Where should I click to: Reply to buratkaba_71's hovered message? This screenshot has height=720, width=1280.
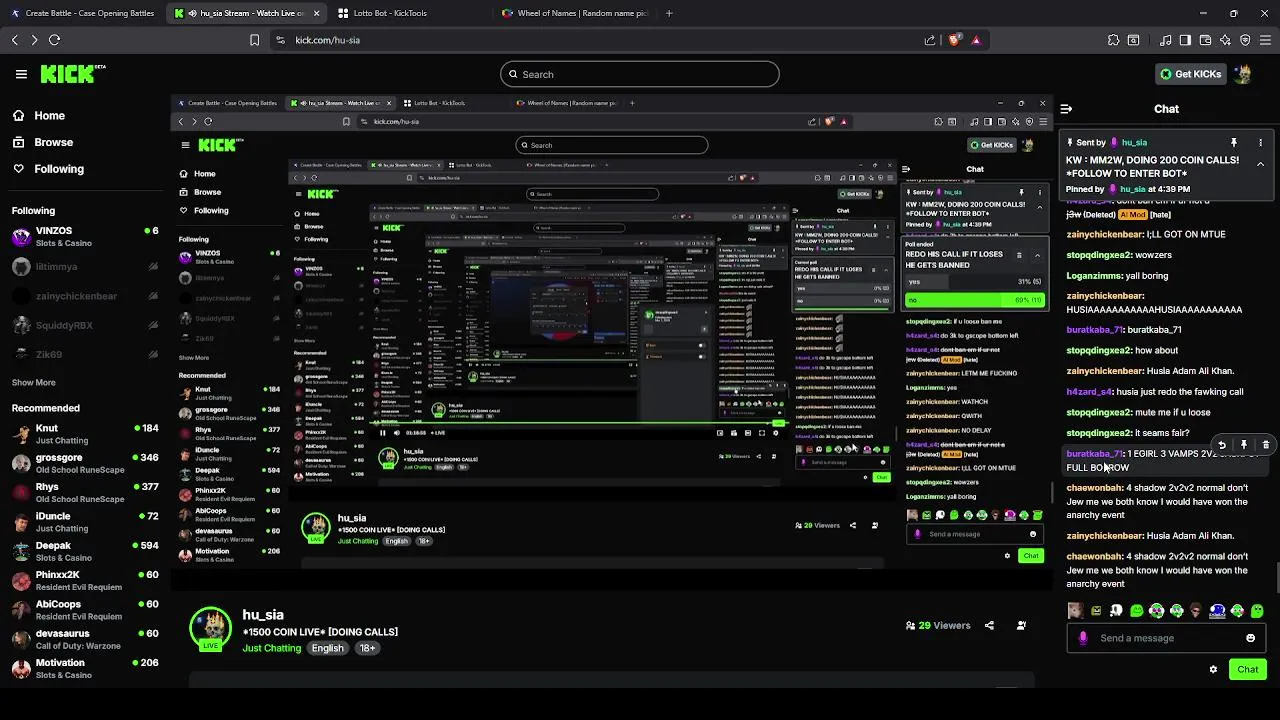[1222, 445]
